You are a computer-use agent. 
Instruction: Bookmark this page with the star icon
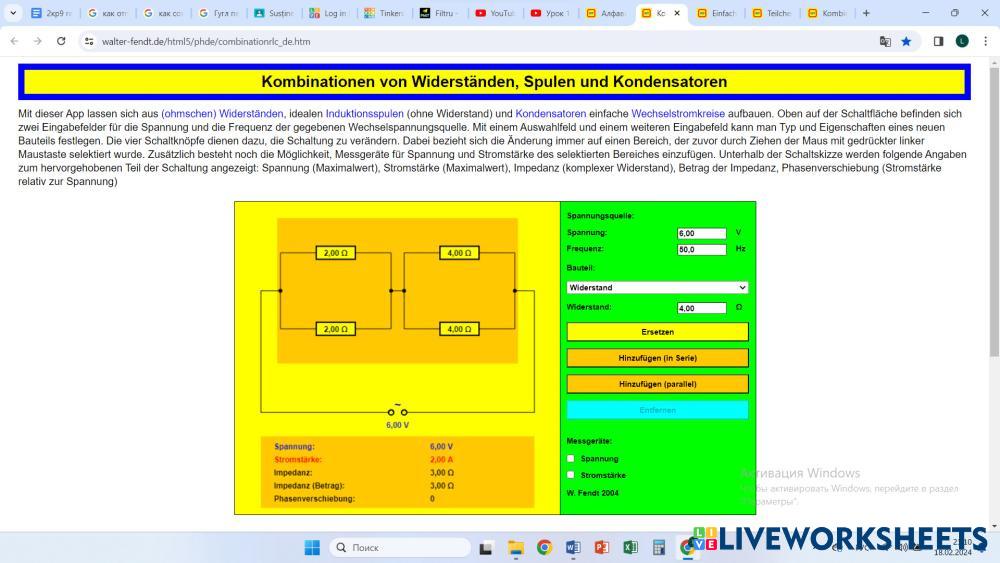coord(906,41)
